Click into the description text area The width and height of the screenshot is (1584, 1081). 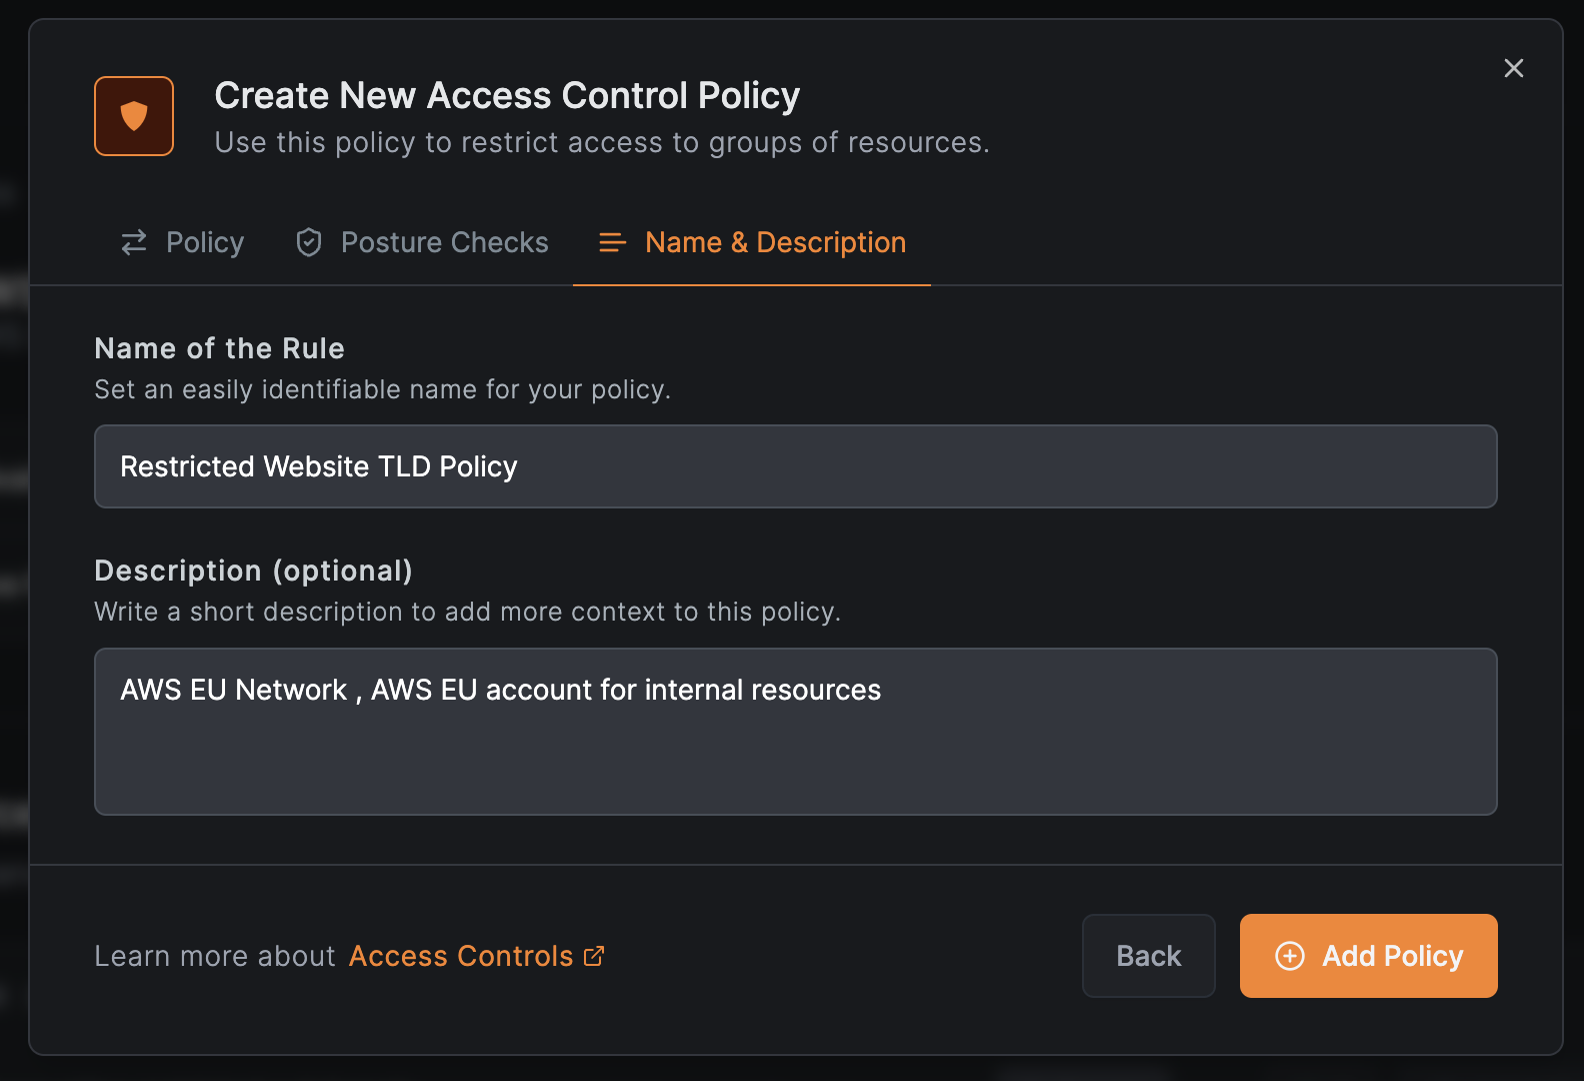coord(795,750)
